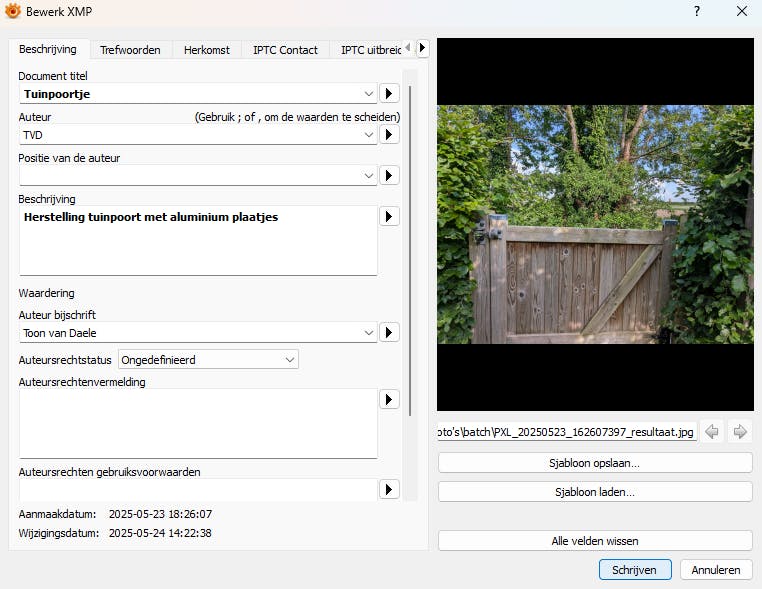Go to next image with right arrow
Viewport: 762px width, 589px height.
[x=740, y=432]
